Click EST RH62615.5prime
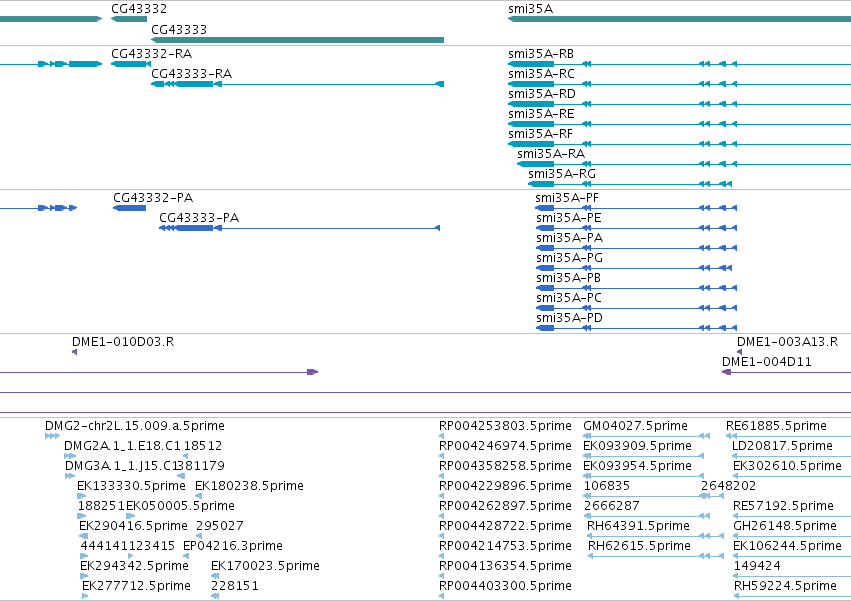851x601 pixels. click(x=639, y=546)
